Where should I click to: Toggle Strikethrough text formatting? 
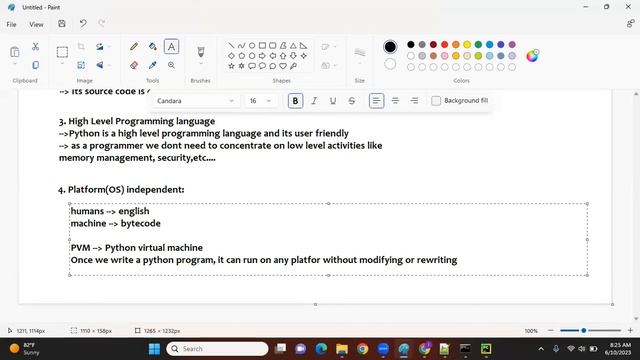351,101
